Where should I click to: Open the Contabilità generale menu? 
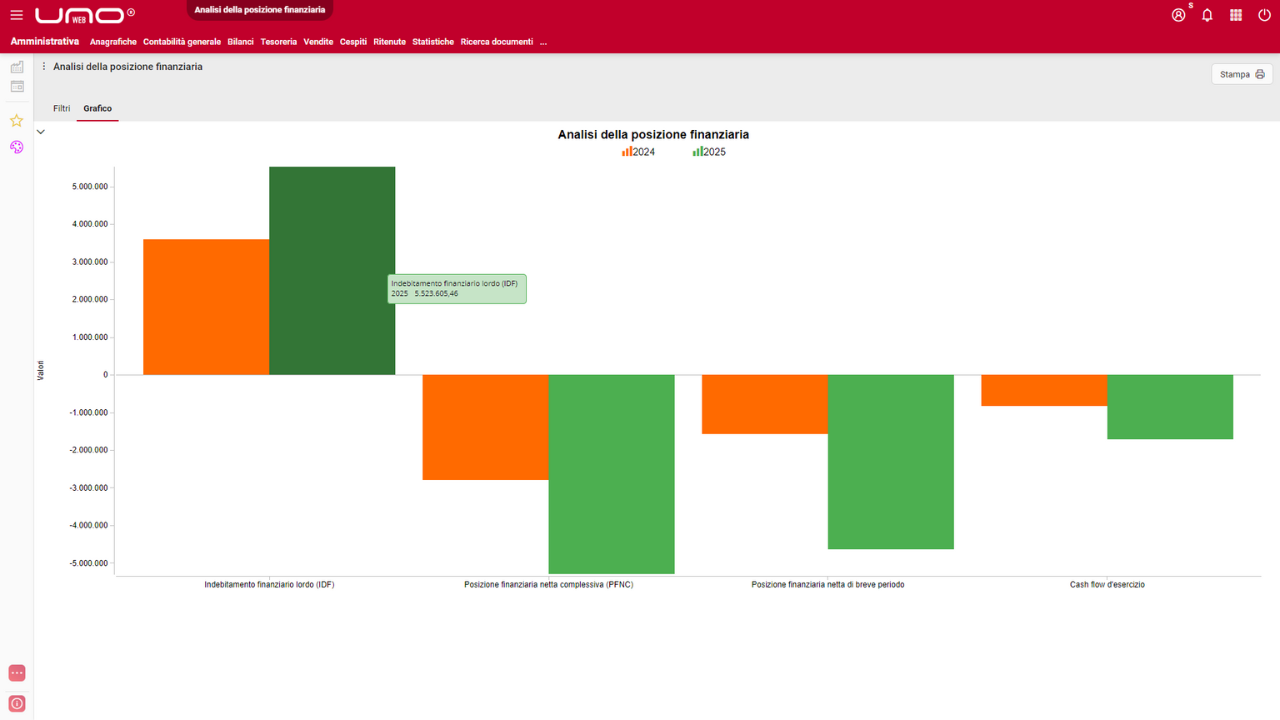click(x=181, y=42)
